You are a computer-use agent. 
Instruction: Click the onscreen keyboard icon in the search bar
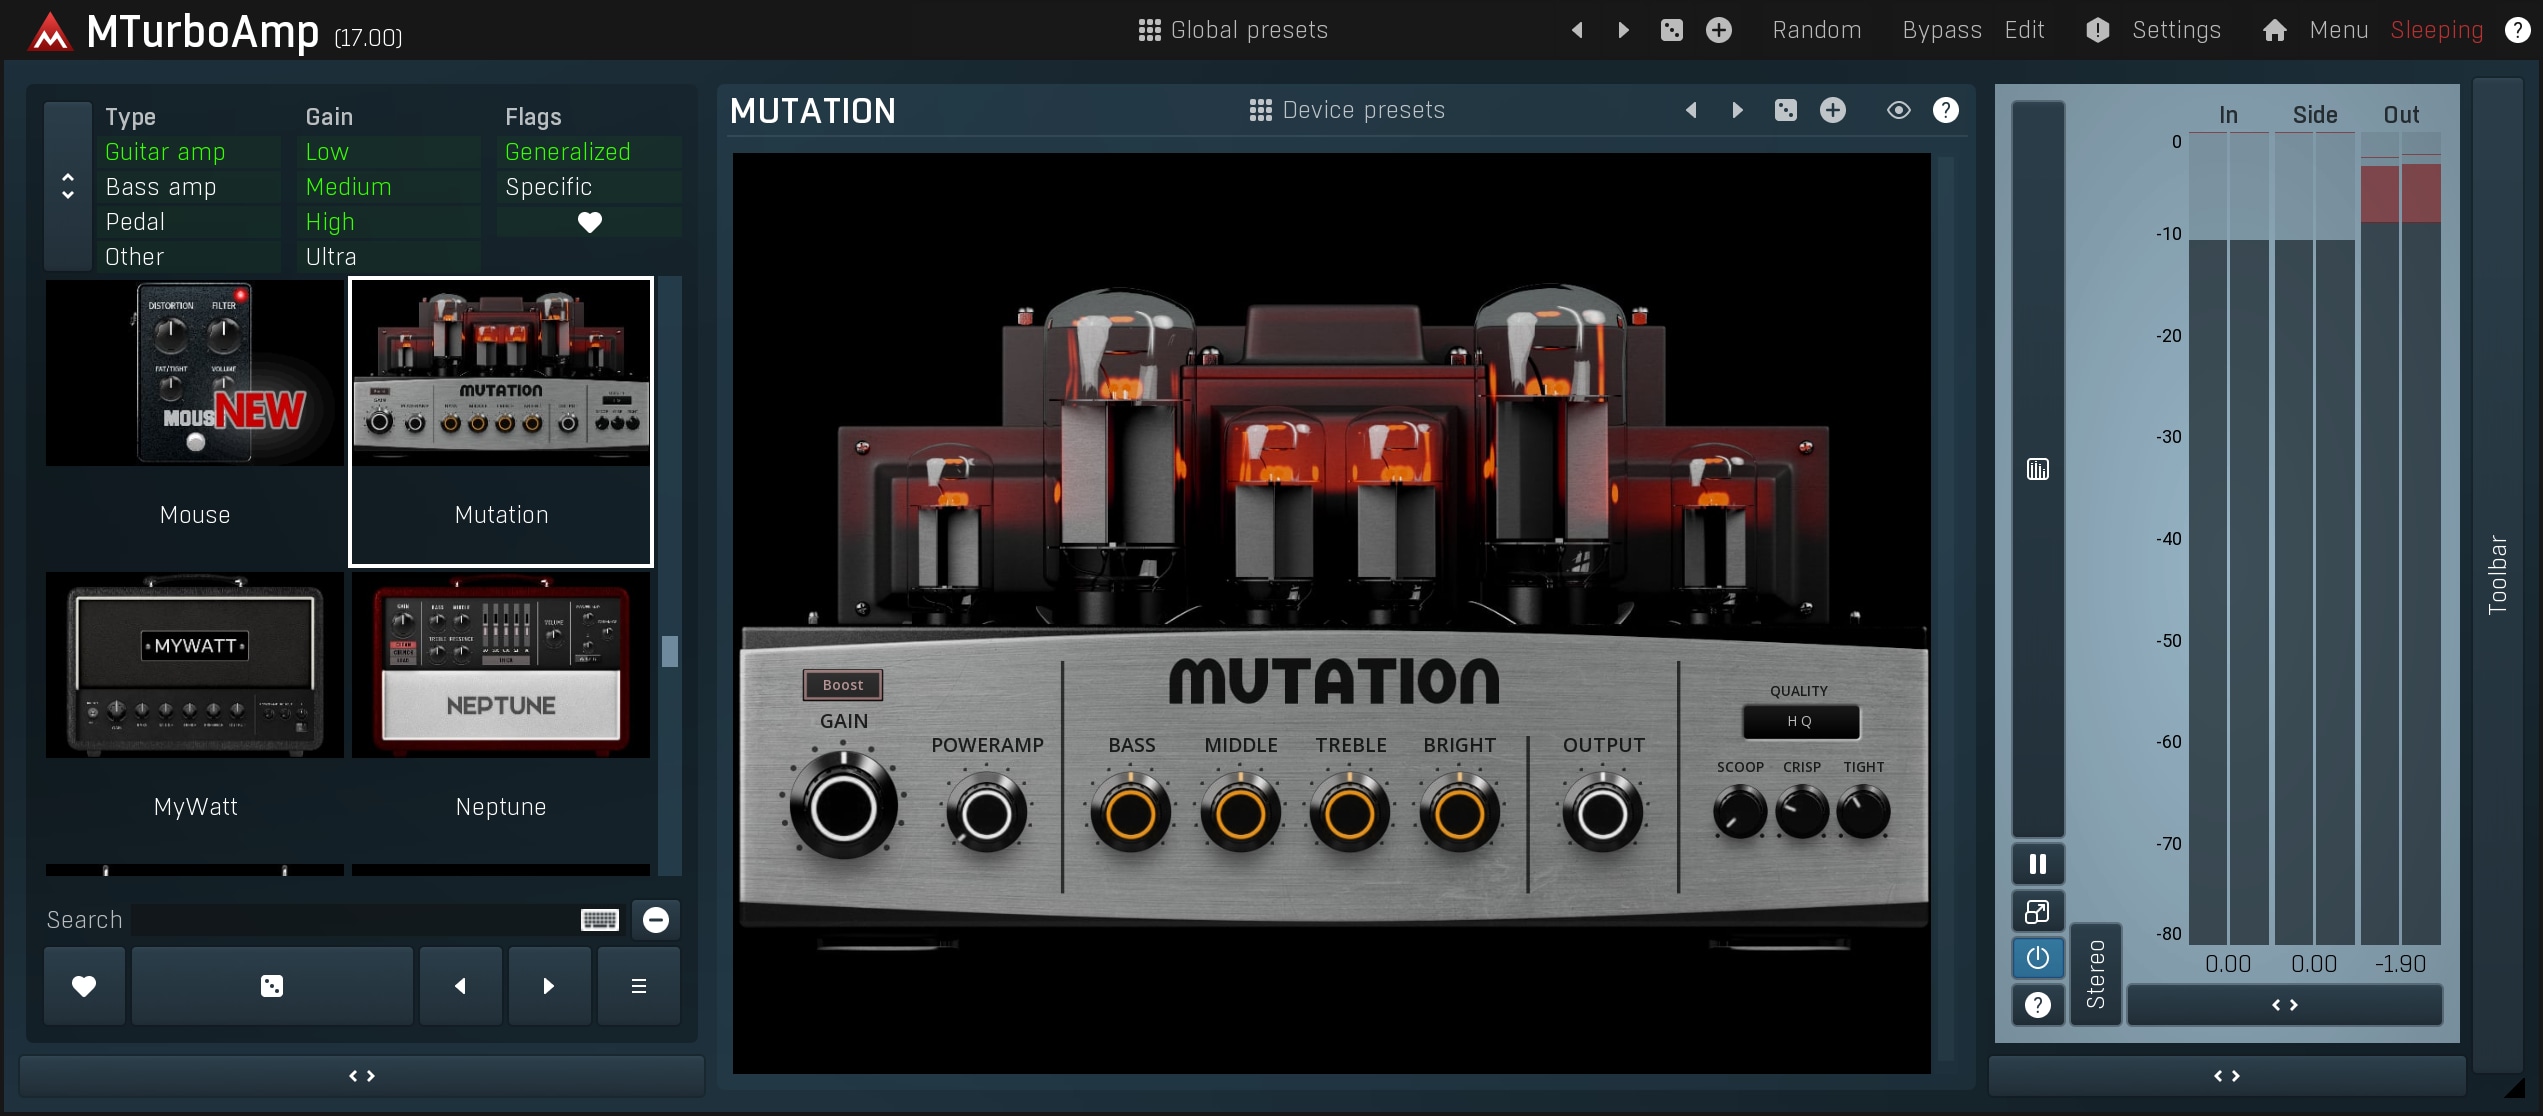click(599, 920)
